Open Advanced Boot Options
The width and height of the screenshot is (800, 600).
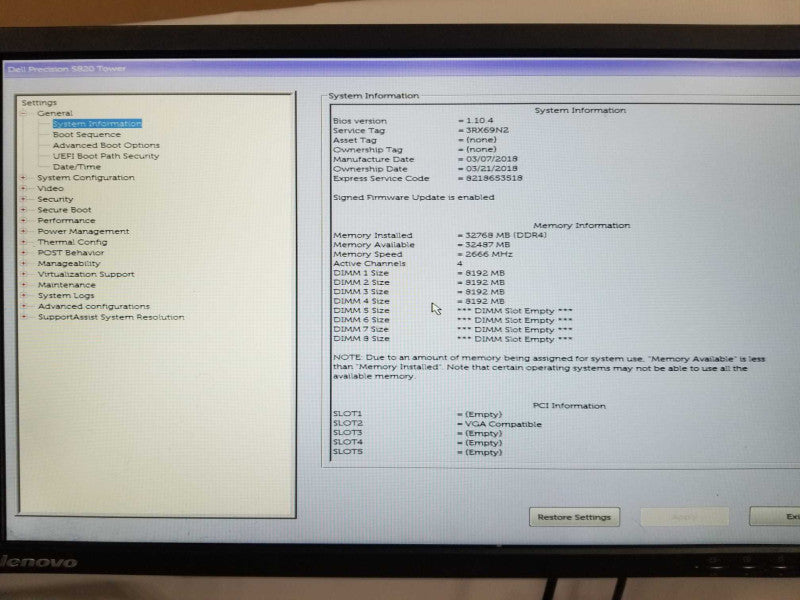106,145
